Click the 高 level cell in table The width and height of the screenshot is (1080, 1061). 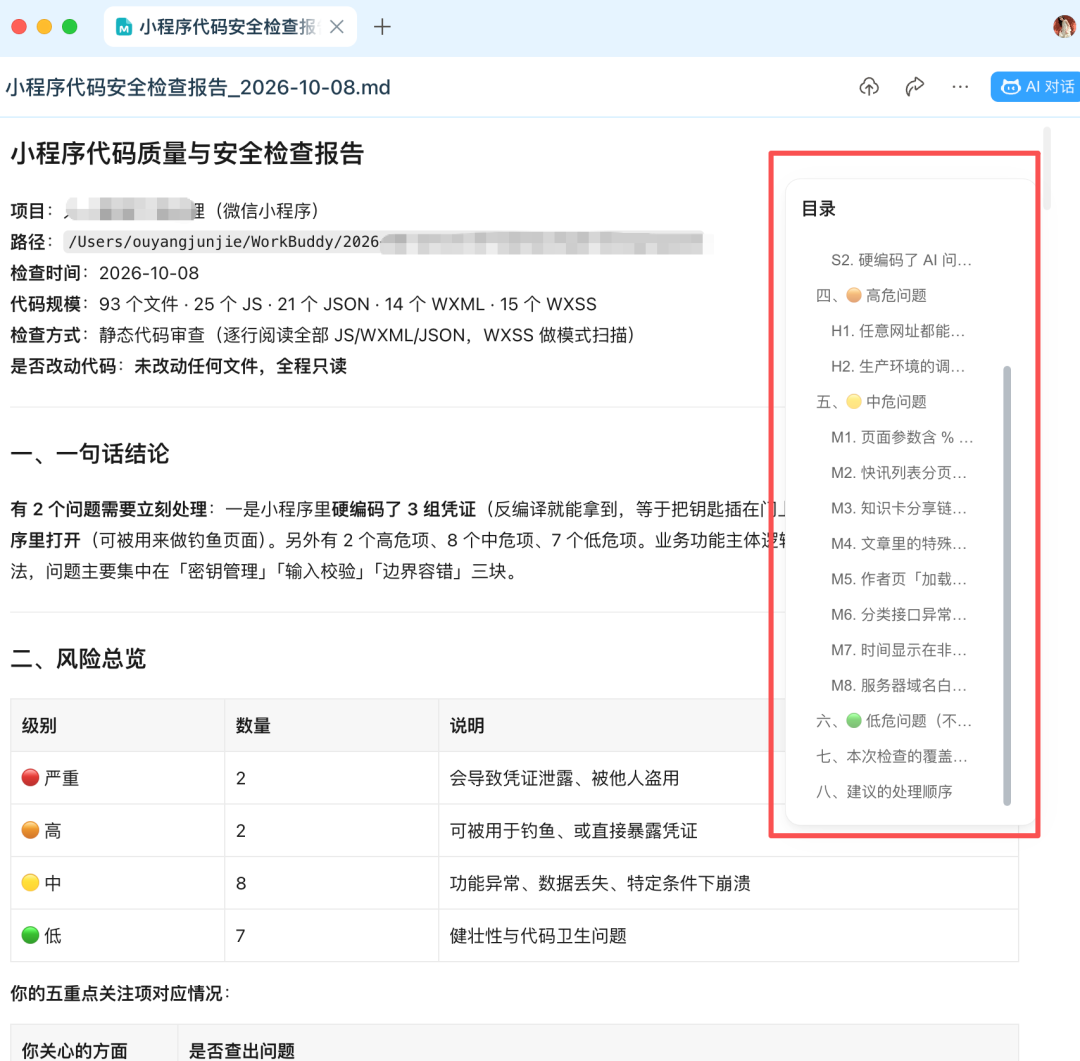pos(117,831)
